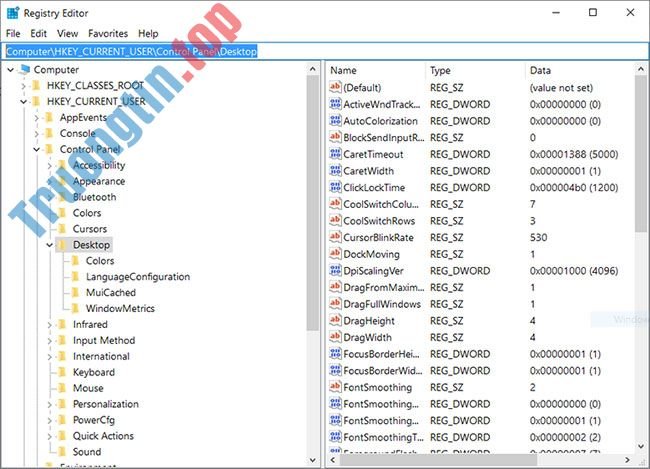Click the MuiCached folder icon
Image resolution: width=650 pixels, height=469 pixels.
pos(75,292)
